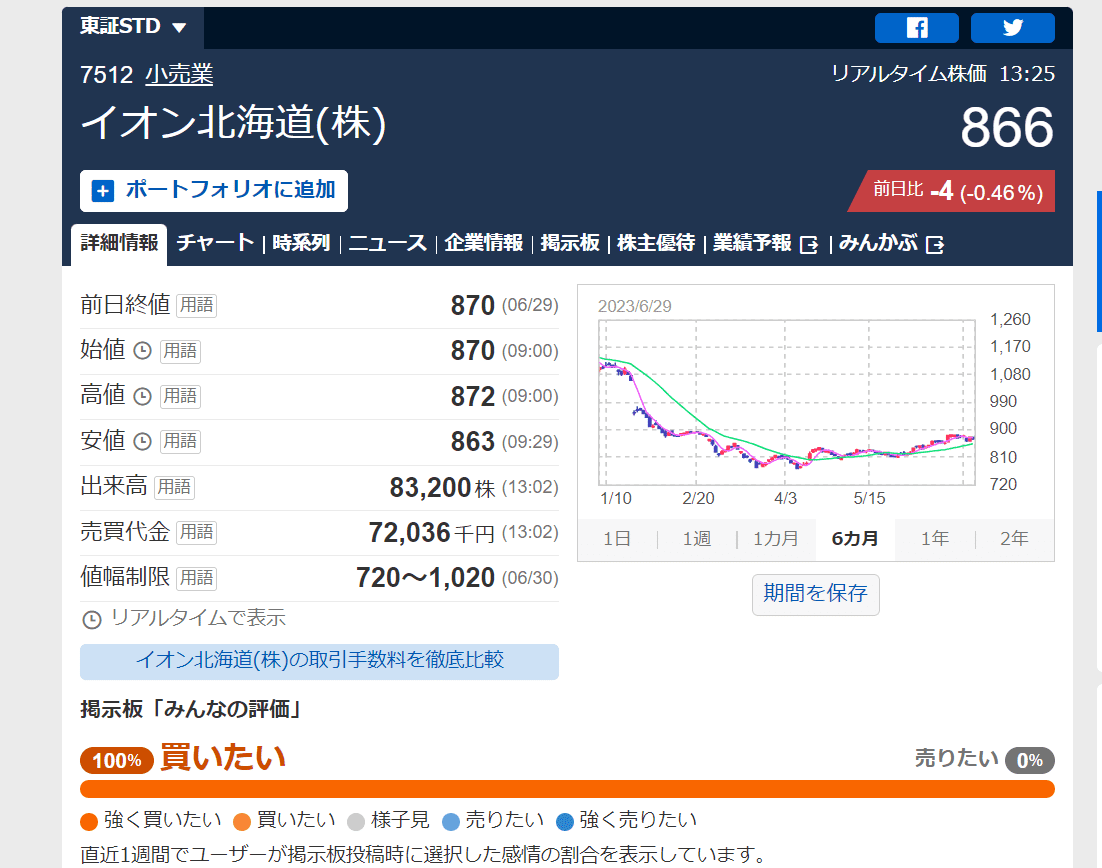Click the gray 様子見 legend dot

(x=356, y=822)
